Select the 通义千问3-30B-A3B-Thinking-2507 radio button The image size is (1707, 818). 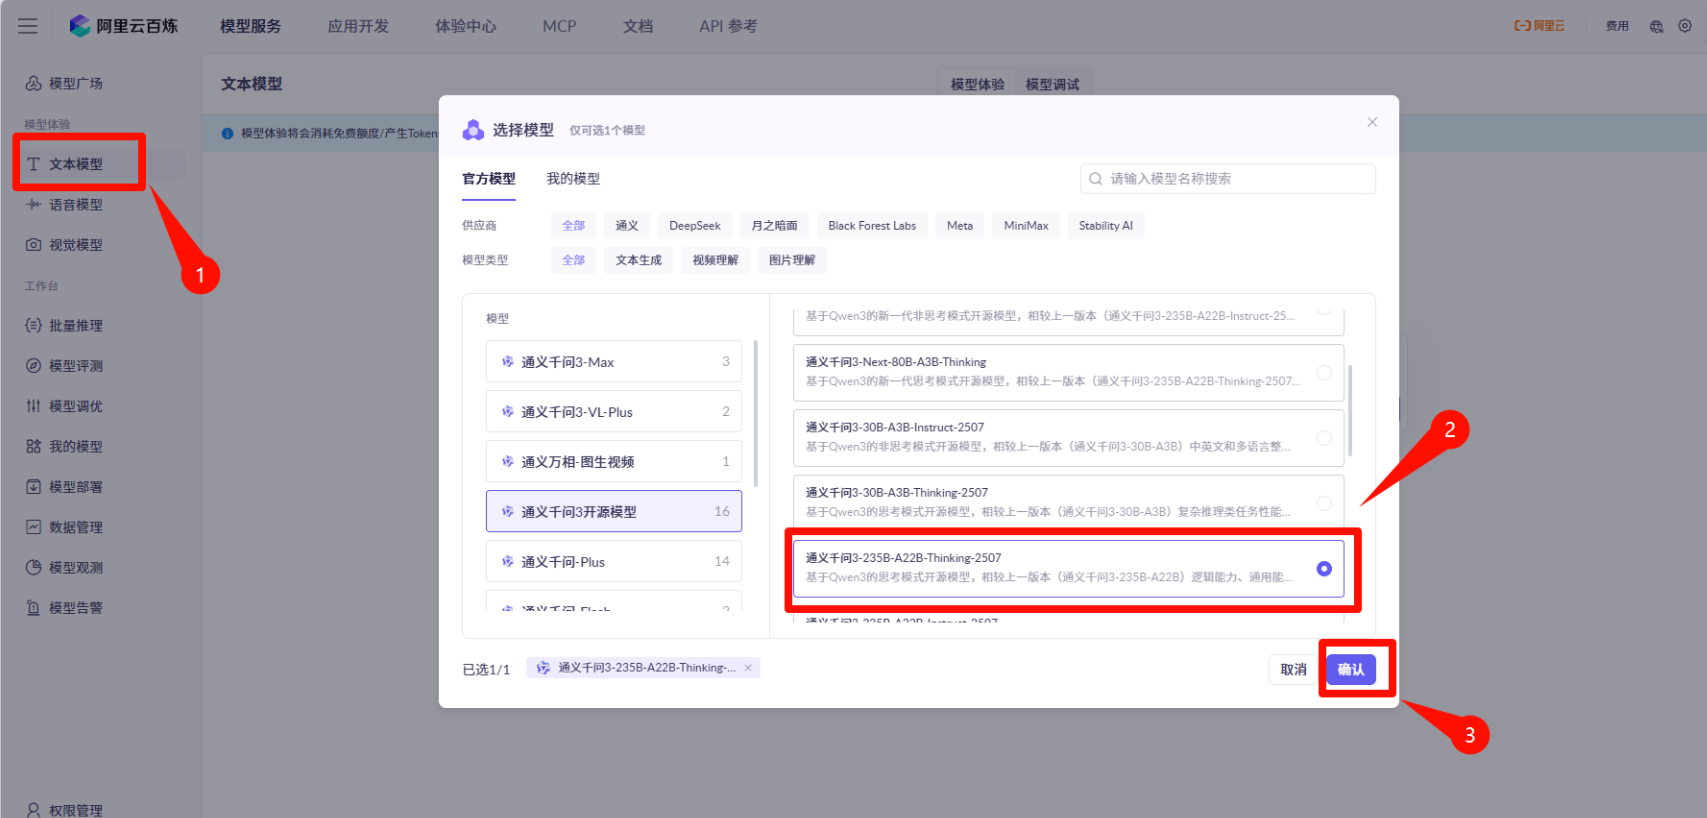pyautogui.click(x=1324, y=503)
